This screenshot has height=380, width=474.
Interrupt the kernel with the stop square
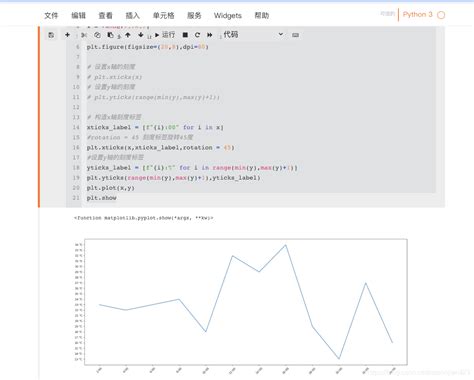tap(185, 35)
